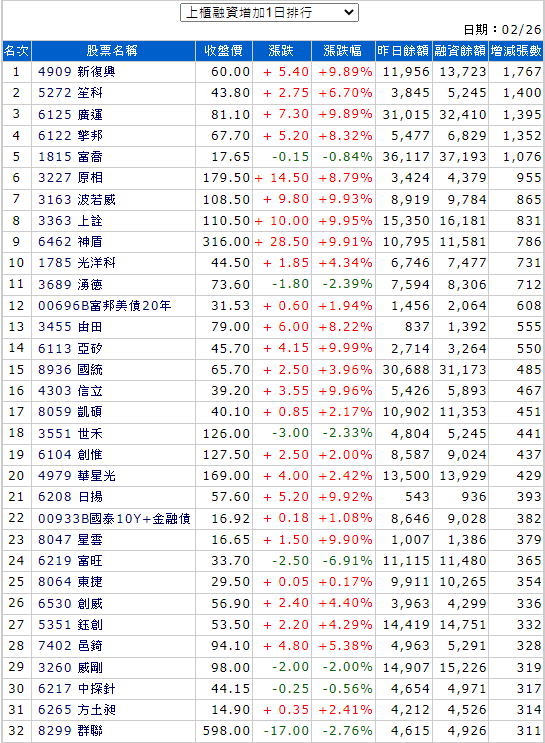Click the 融資餘額 column header
545x743 pixels.
tap(460, 51)
